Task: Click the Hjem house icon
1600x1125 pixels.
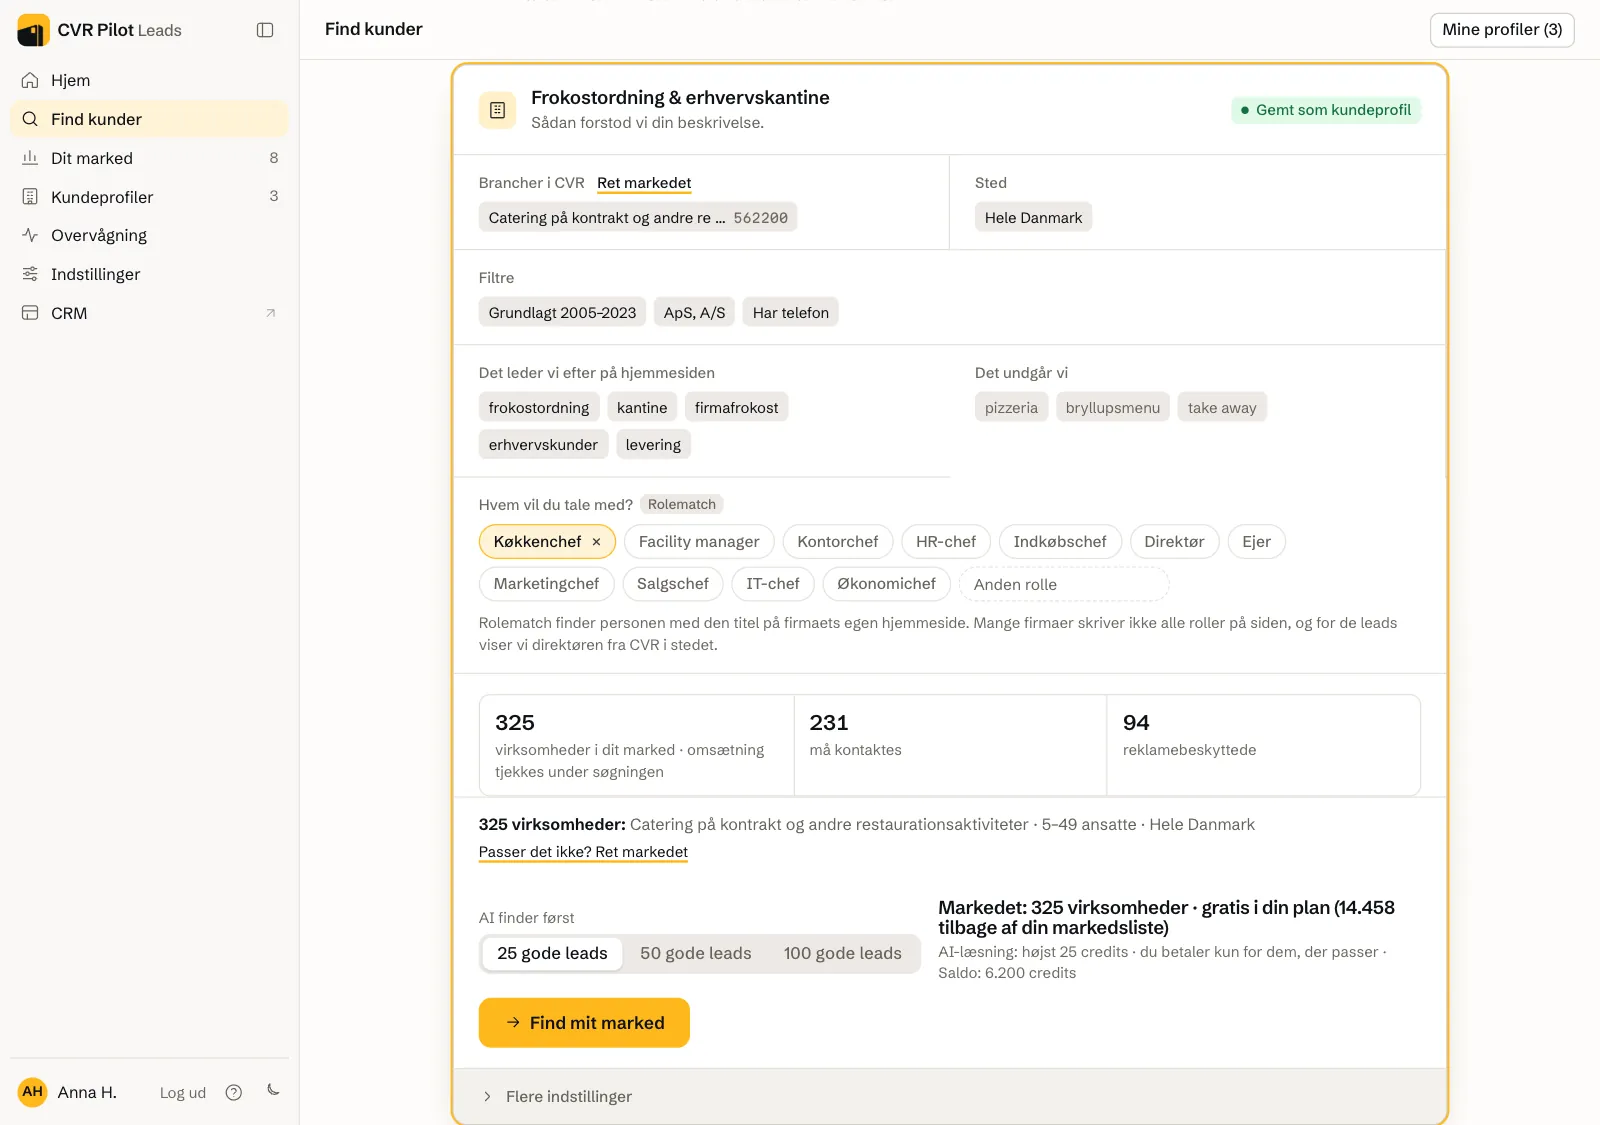Action: [x=30, y=80]
